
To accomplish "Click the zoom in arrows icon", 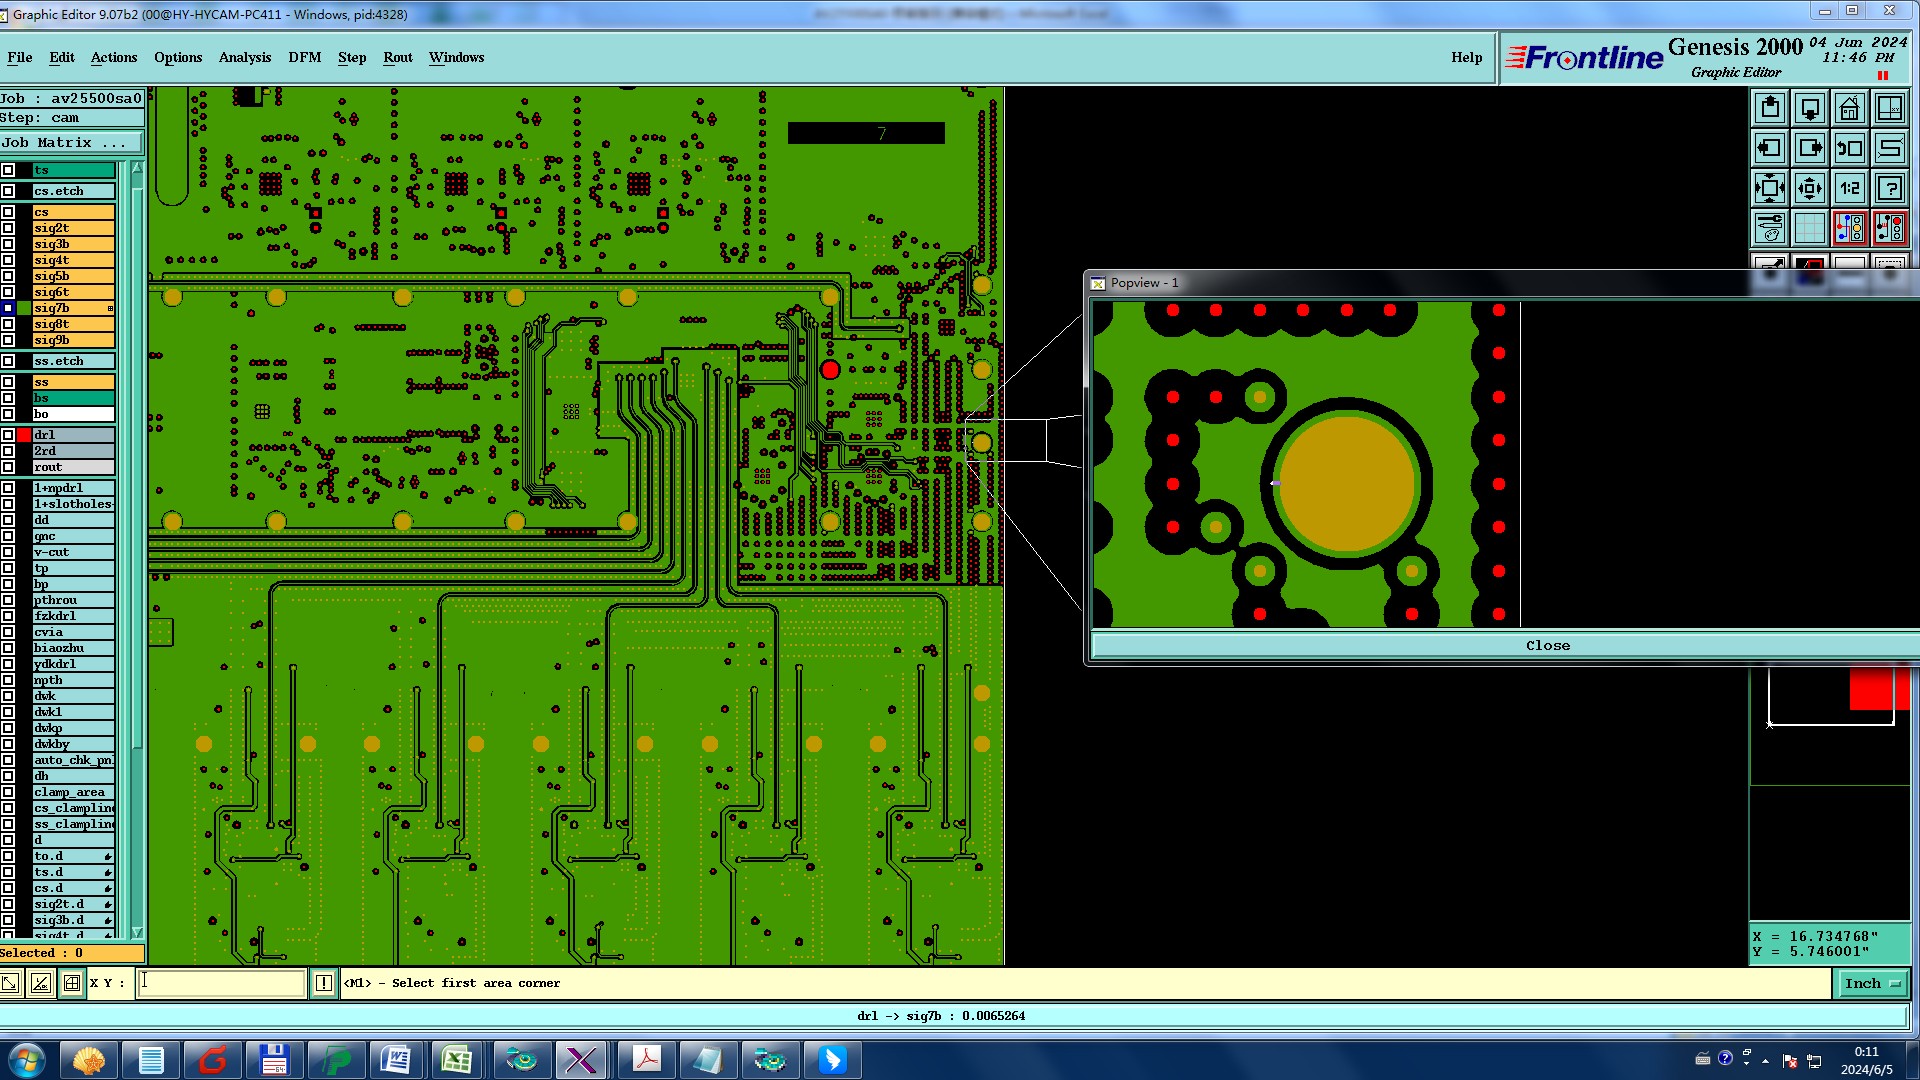I will pyautogui.click(x=1809, y=188).
